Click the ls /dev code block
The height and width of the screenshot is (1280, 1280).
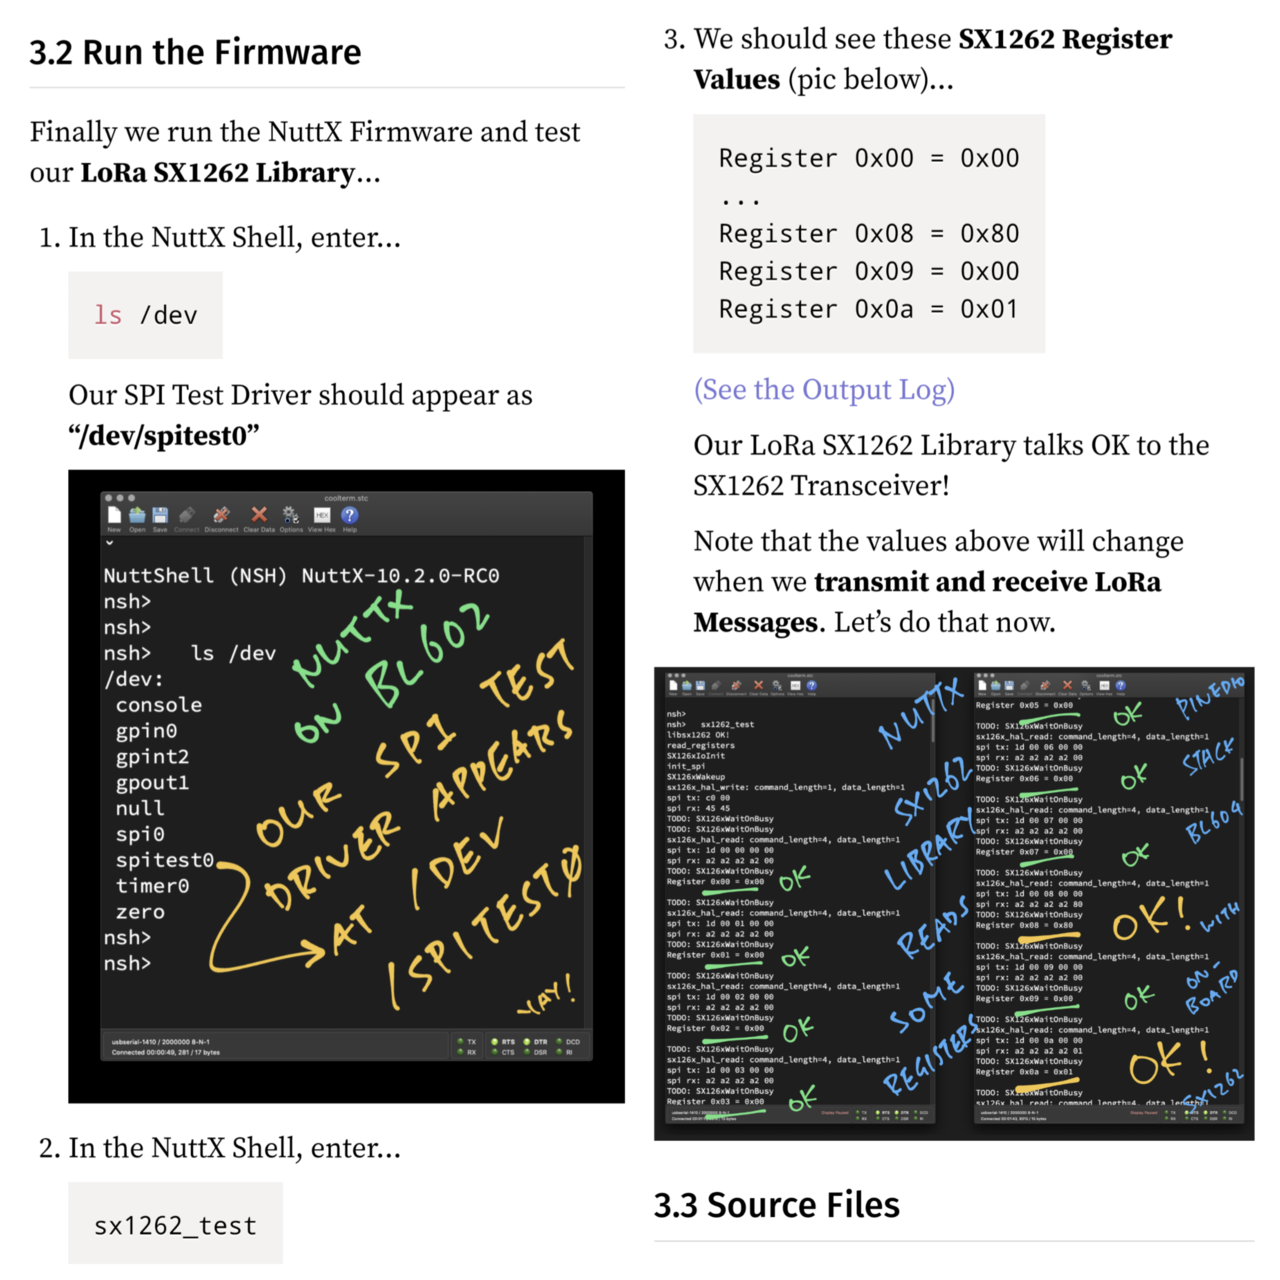pyautogui.click(x=145, y=315)
